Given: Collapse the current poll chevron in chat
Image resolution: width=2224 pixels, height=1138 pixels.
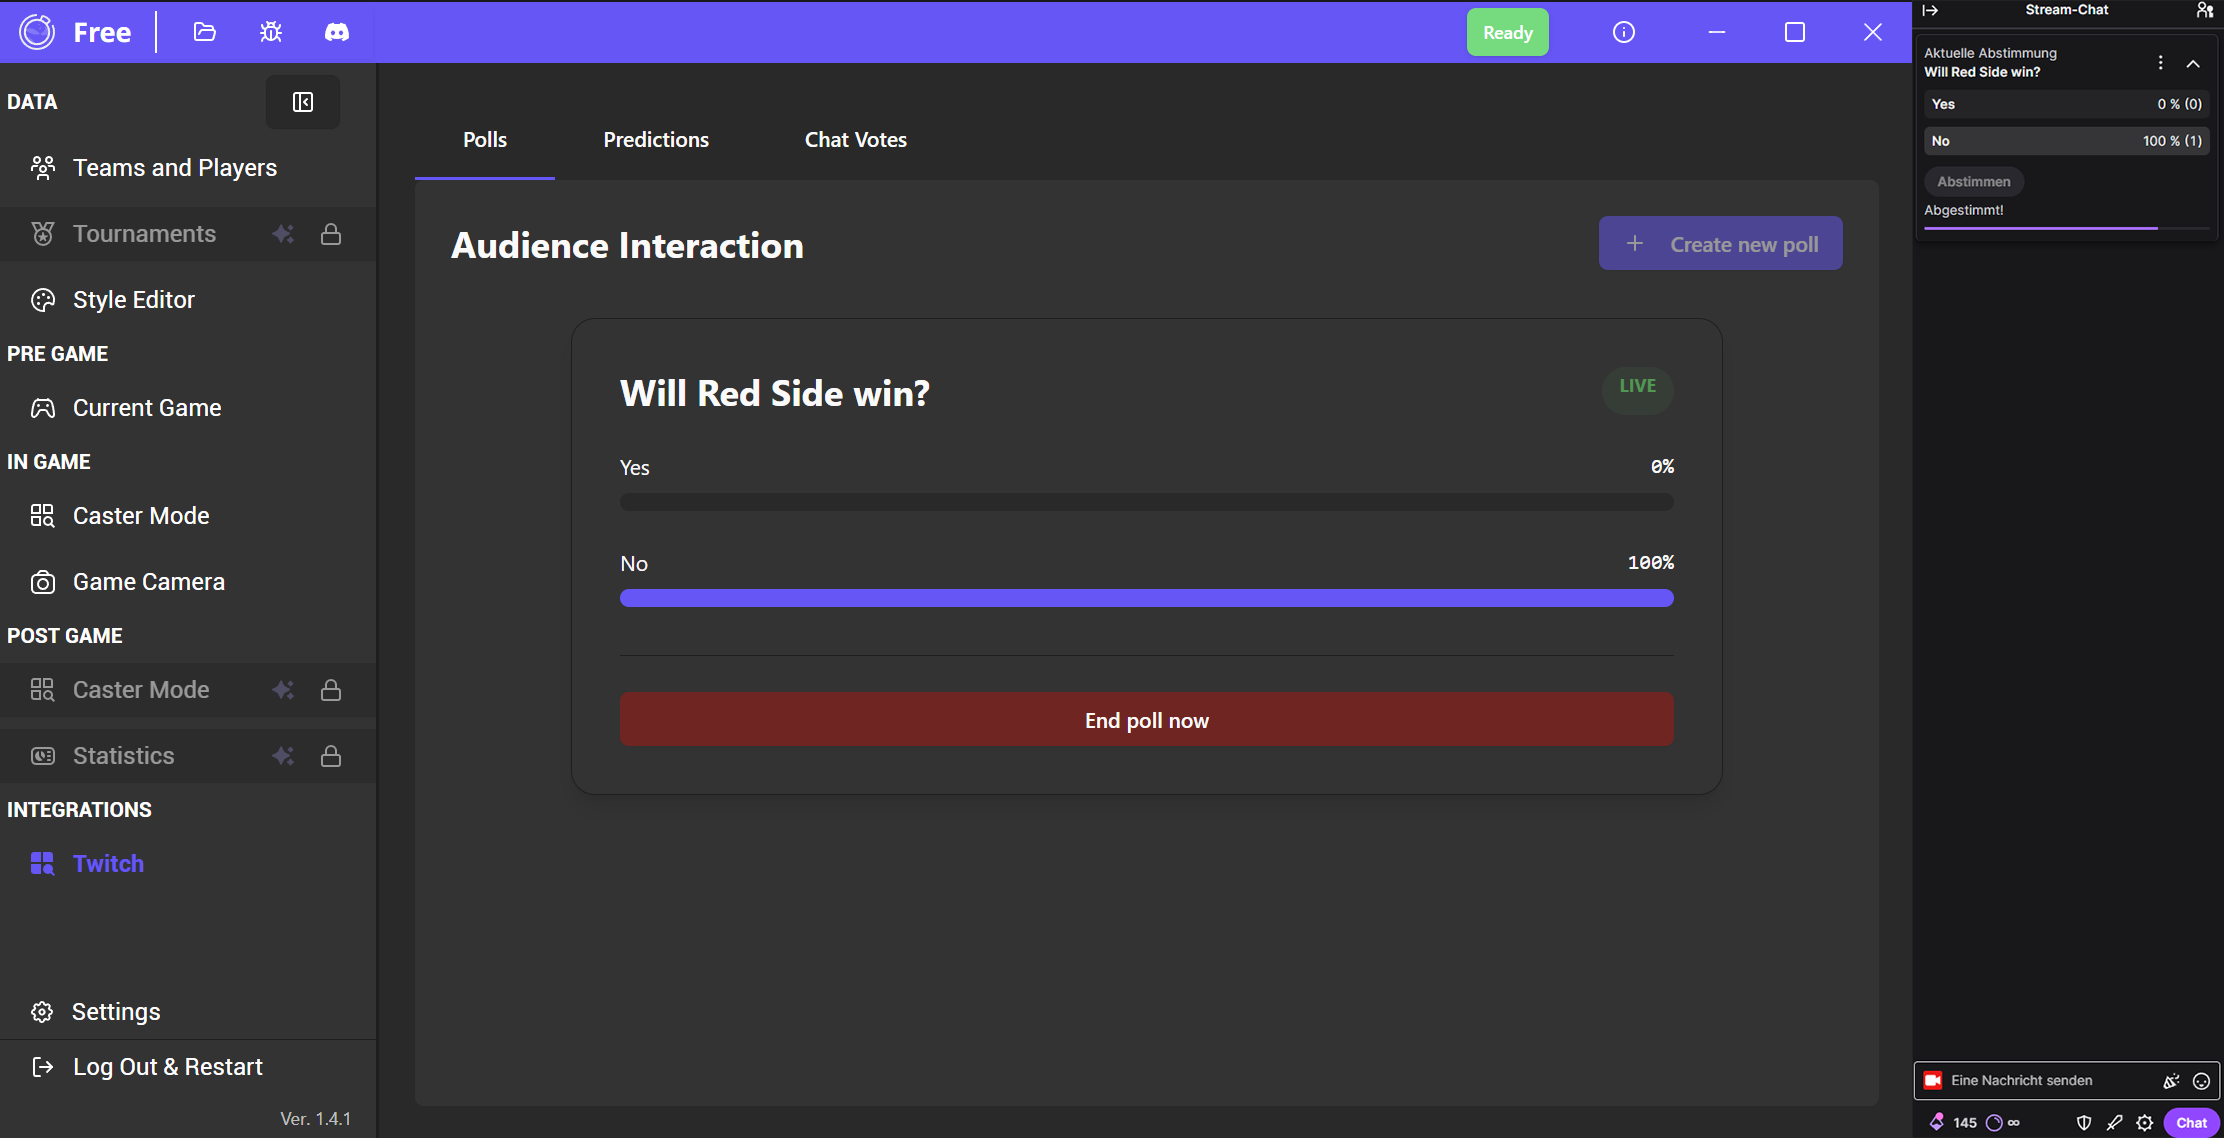Looking at the screenshot, I should [2193, 64].
